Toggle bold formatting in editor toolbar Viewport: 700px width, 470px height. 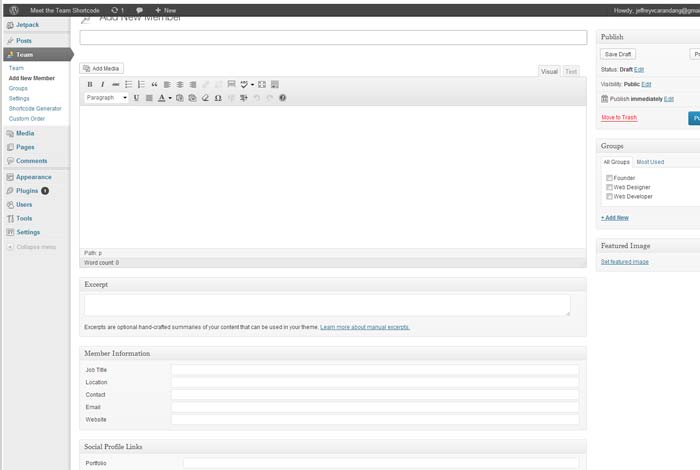coord(90,85)
